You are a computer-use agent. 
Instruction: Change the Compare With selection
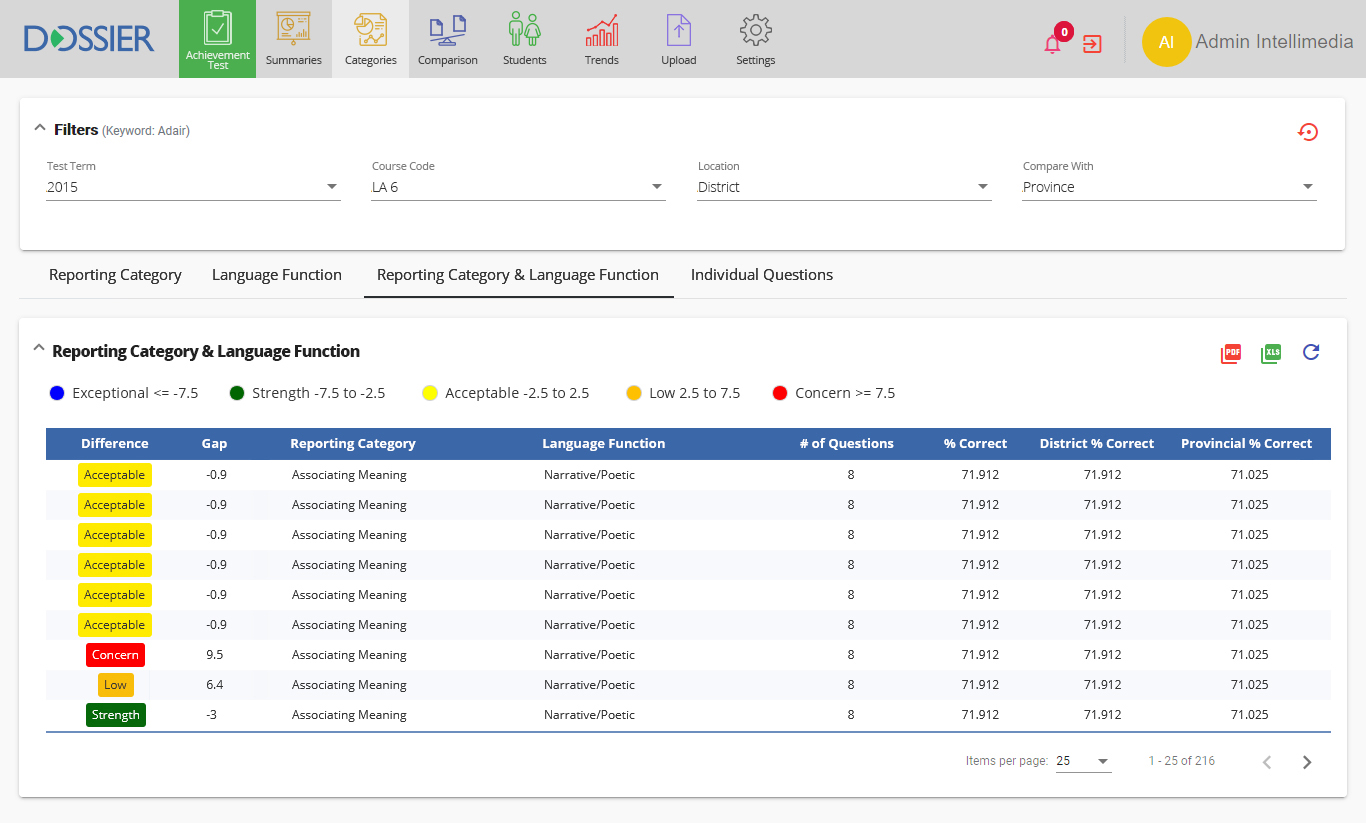[x=1168, y=187]
